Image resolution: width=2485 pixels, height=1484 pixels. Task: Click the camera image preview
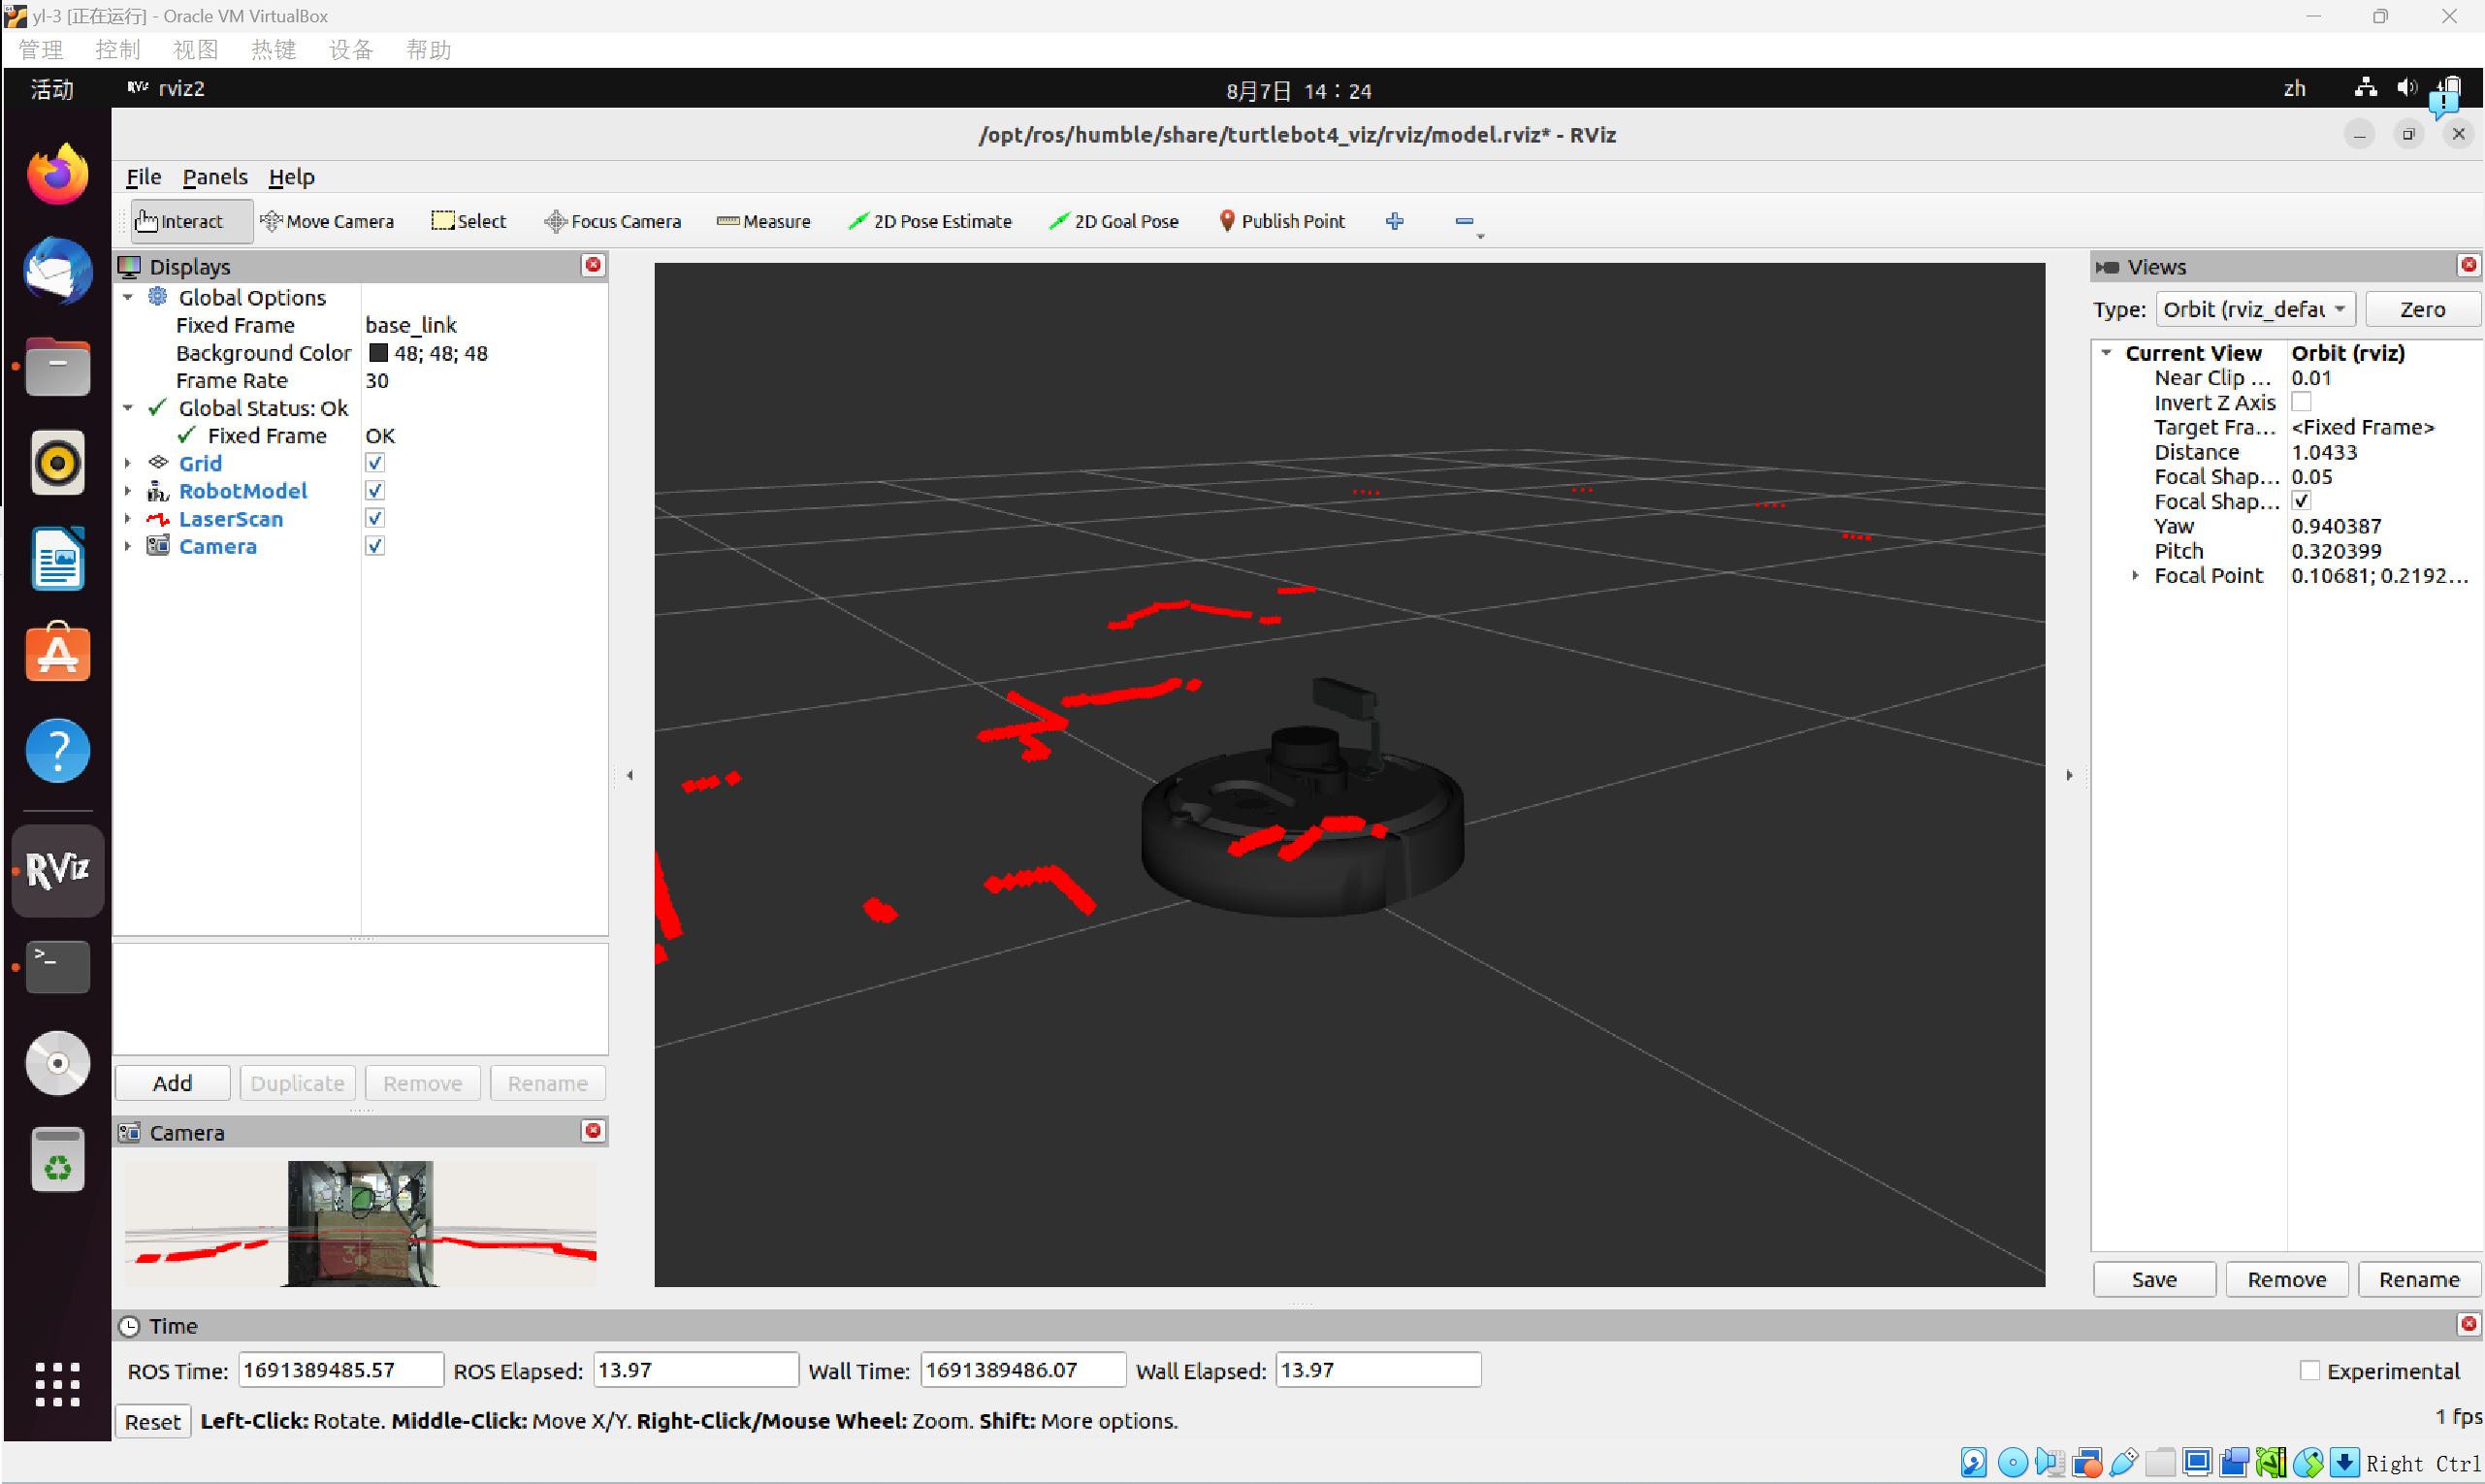click(360, 1222)
